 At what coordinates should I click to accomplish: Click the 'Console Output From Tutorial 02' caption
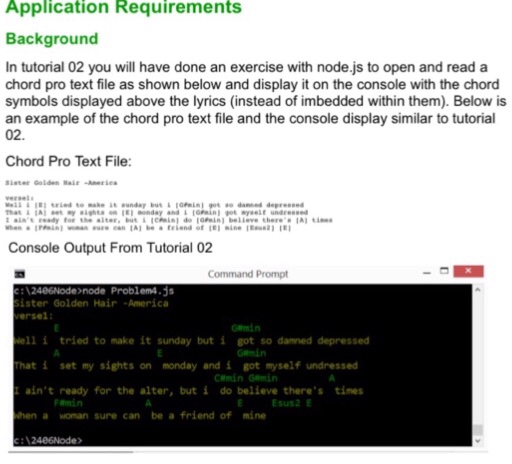click(110, 248)
